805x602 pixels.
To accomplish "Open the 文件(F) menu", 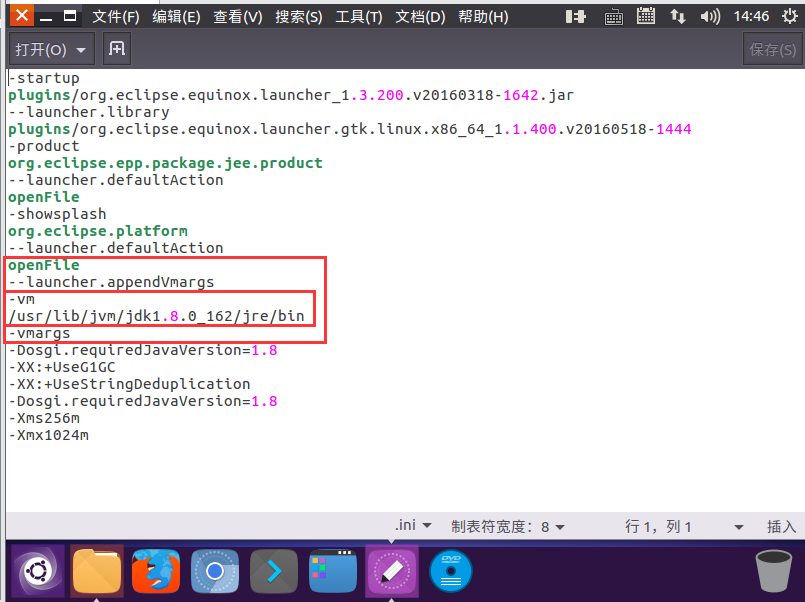I will pyautogui.click(x=116, y=17).
